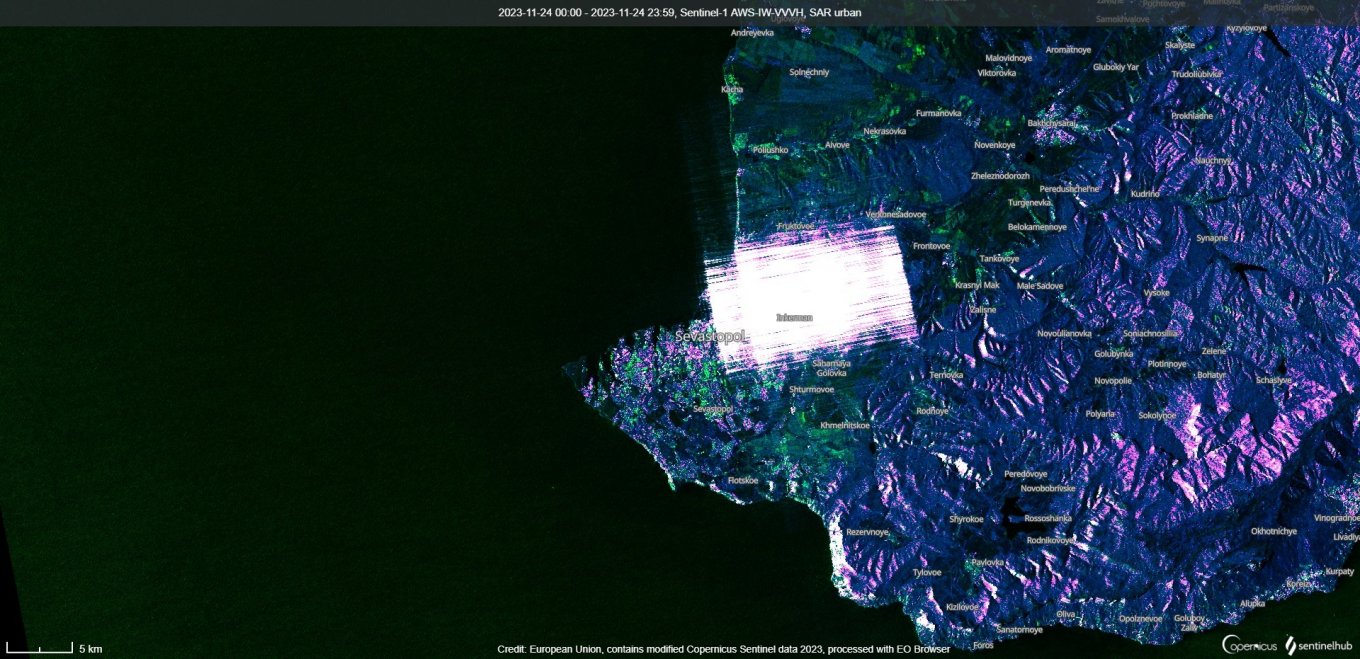Click the Sentinel-1 date header text
This screenshot has height=659, width=1360.
pyautogui.click(x=679, y=13)
